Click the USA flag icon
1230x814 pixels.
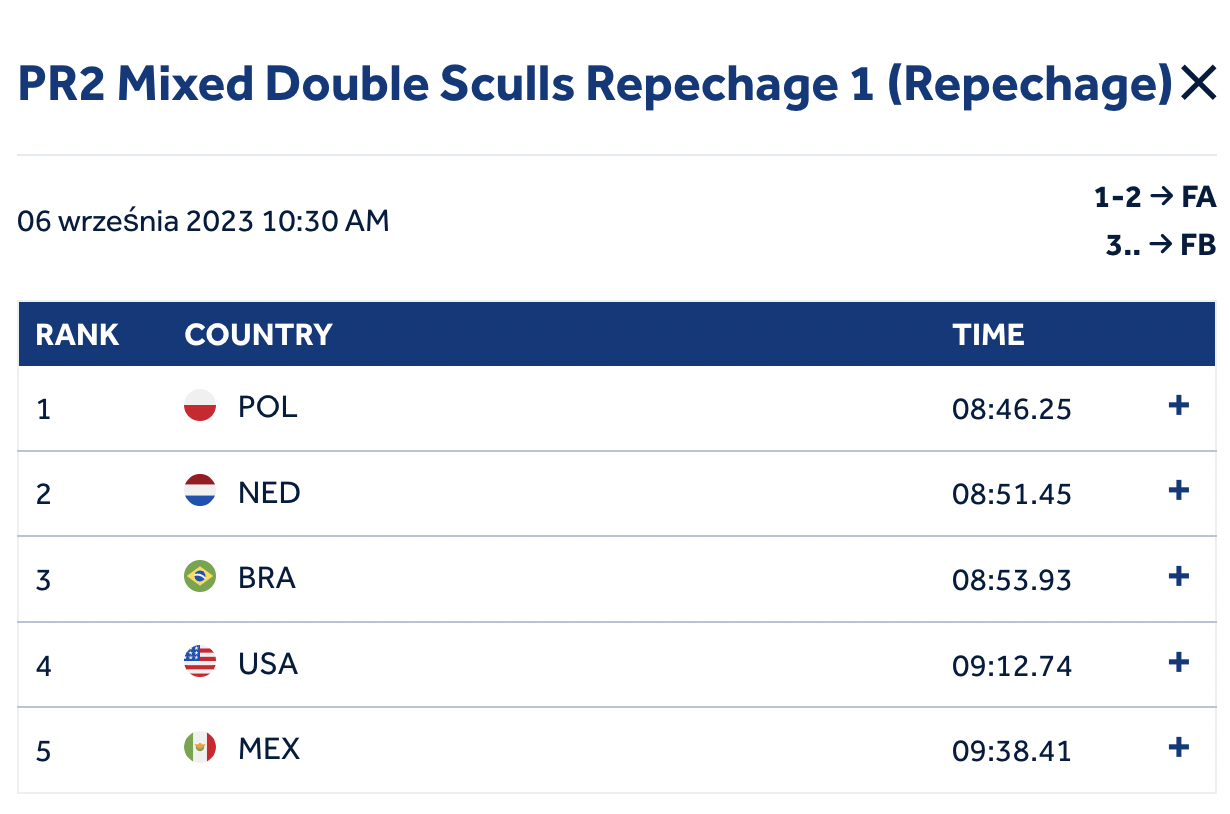200,661
